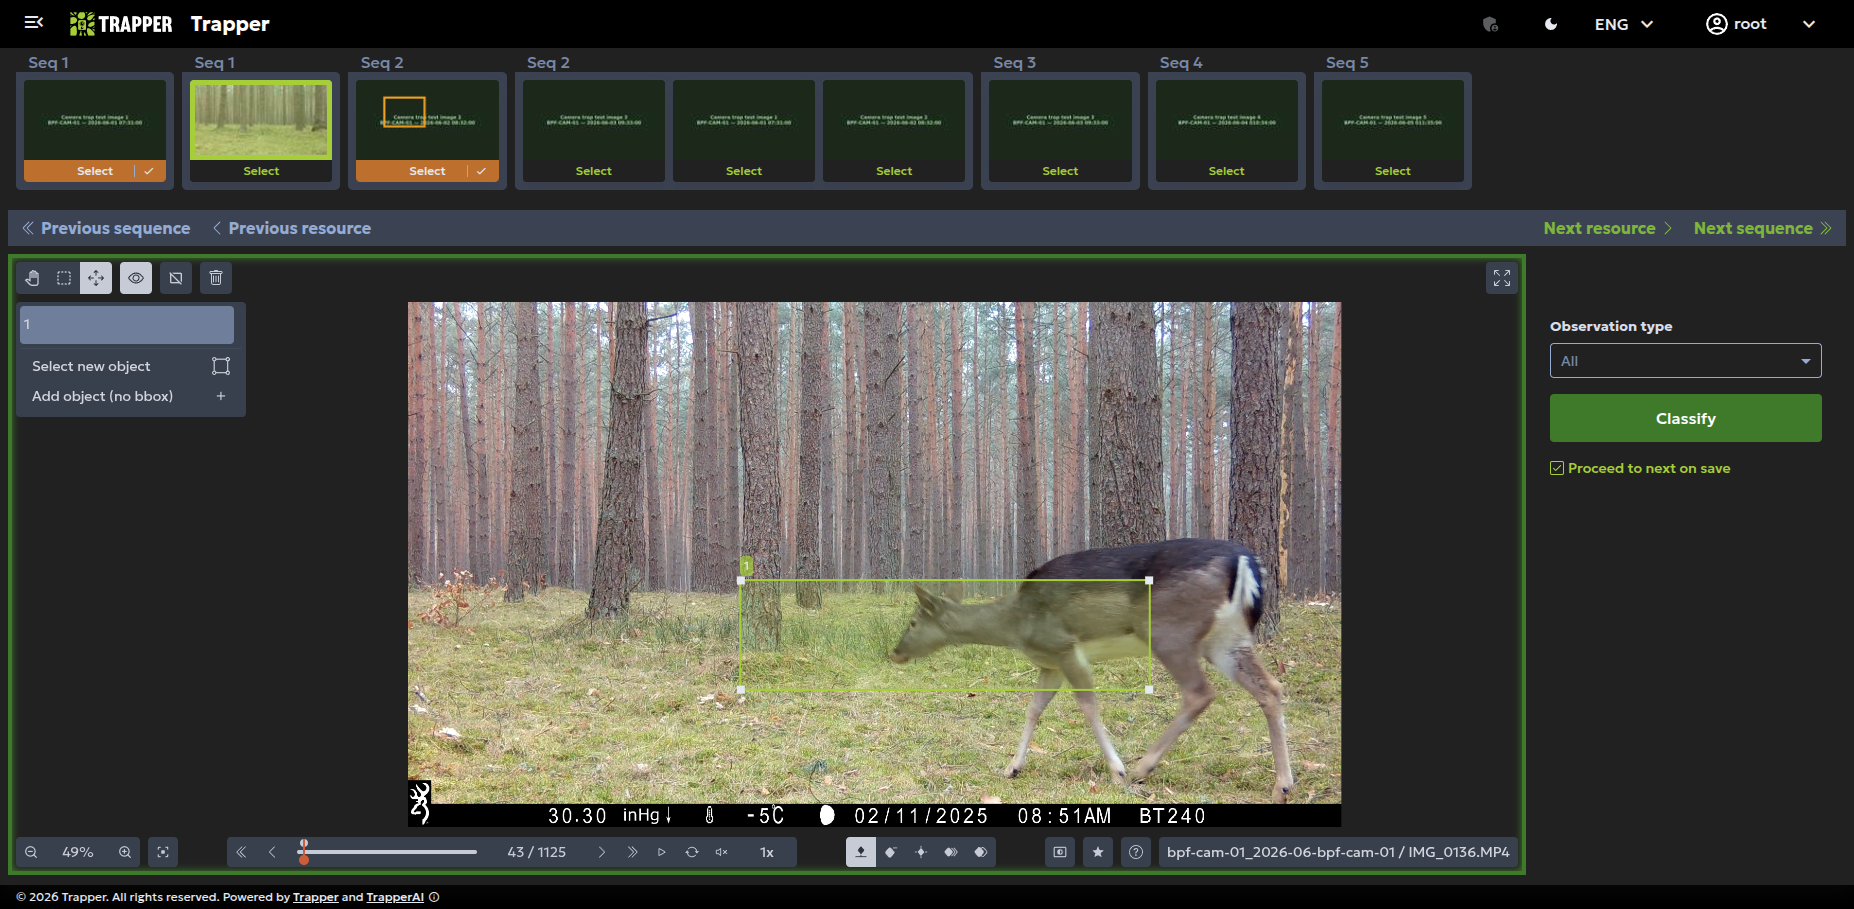Open the Trapper footer link
Viewport: 1854px width, 909px height.
315,897
